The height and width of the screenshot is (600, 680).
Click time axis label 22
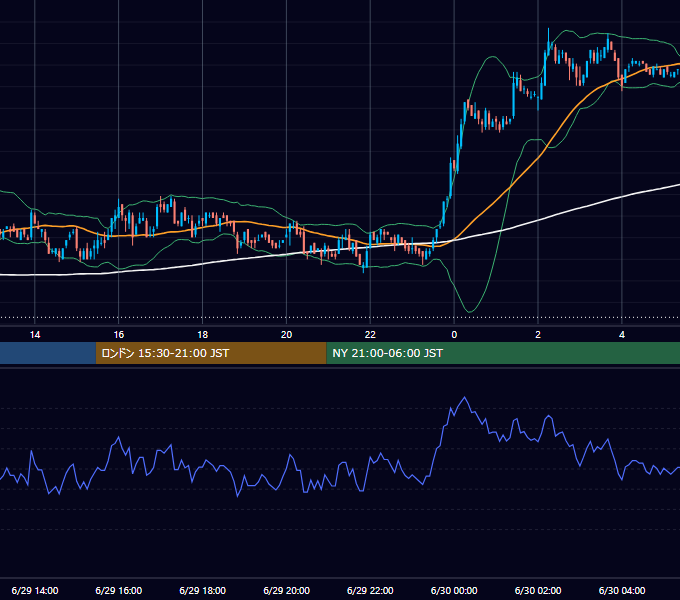click(x=370, y=335)
